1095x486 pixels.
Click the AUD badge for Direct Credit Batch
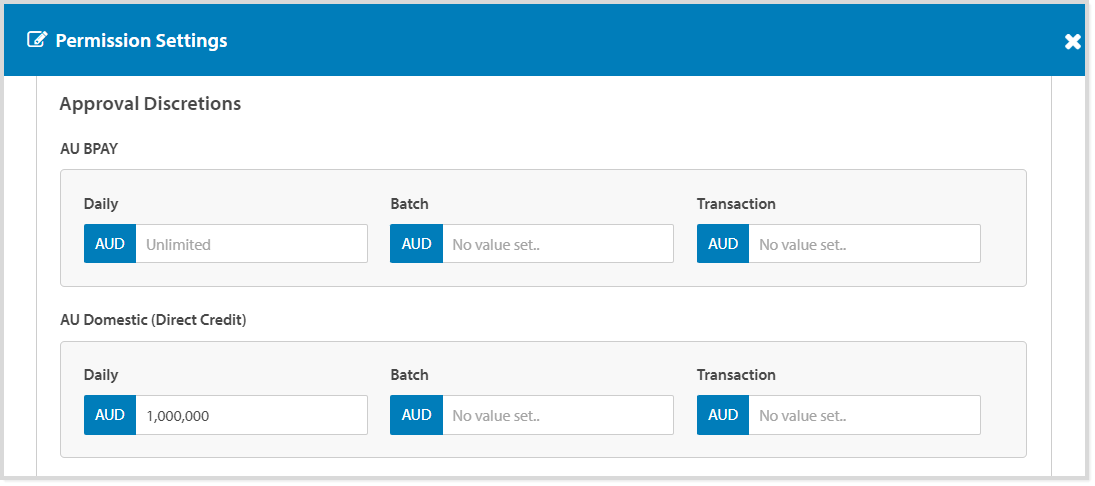[416, 415]
